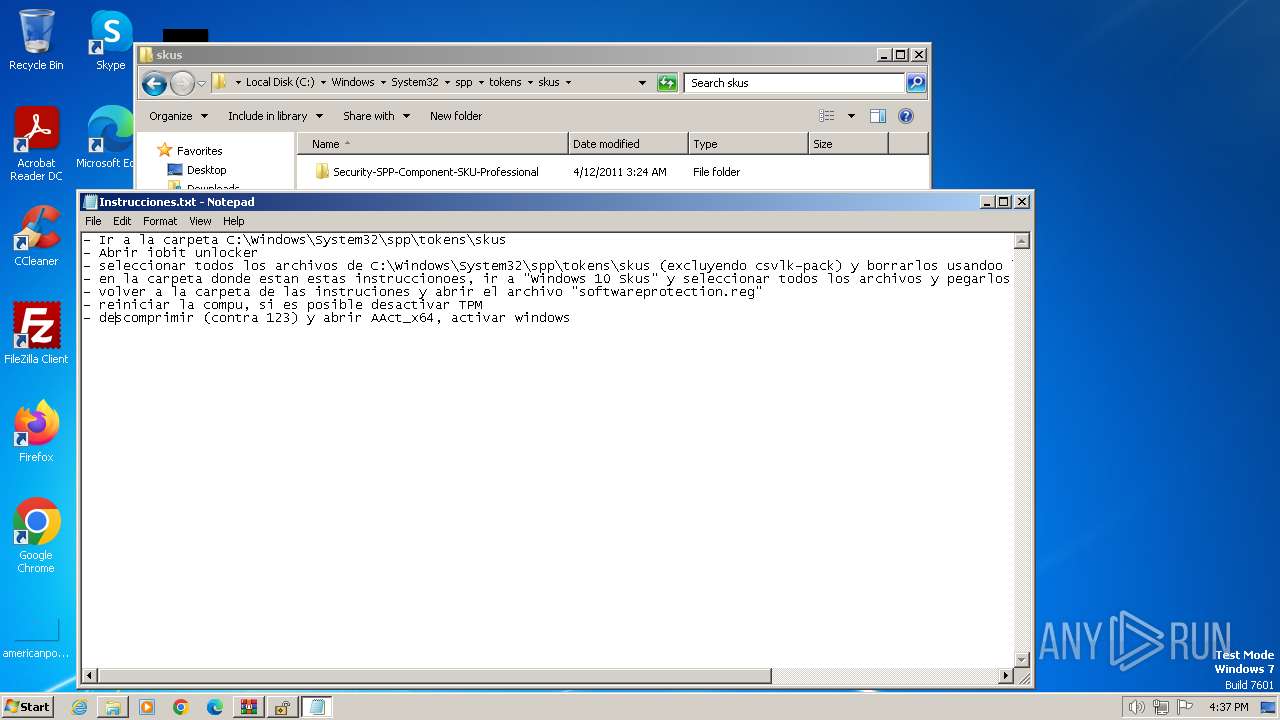Image resolution: width=1280 pixels, height=720 pixels.
Task: Open Acrobat Reader DC desktop icon
Action: click(36, 144)
